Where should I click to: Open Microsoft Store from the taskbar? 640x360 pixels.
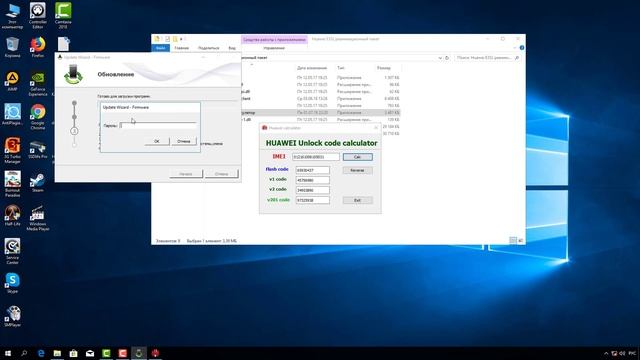point(73,353)
